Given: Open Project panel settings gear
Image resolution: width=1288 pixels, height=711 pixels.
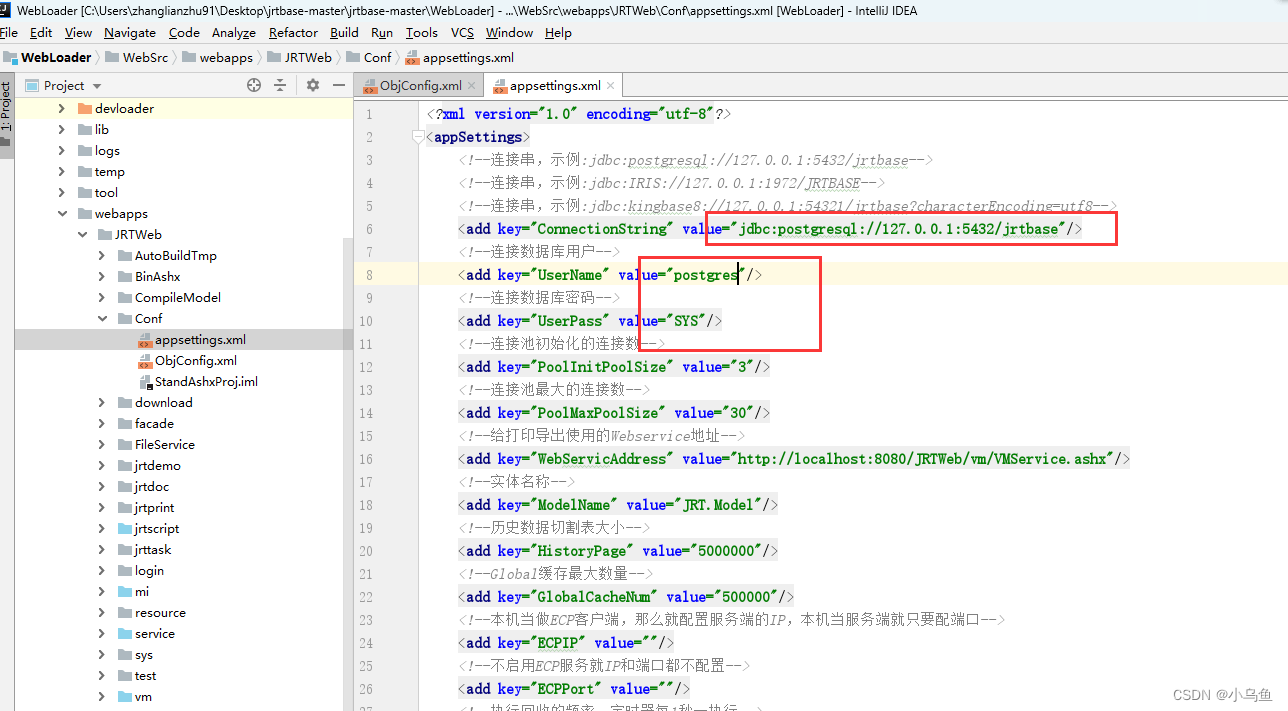Looking at the screenshot, I should click(x=313, y=86).
